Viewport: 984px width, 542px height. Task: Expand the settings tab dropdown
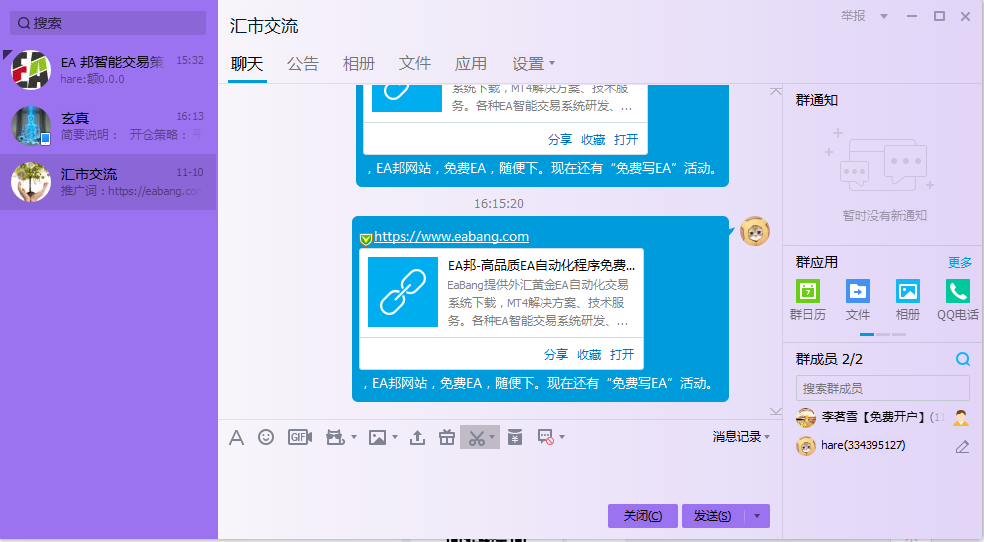pos(552,63)
